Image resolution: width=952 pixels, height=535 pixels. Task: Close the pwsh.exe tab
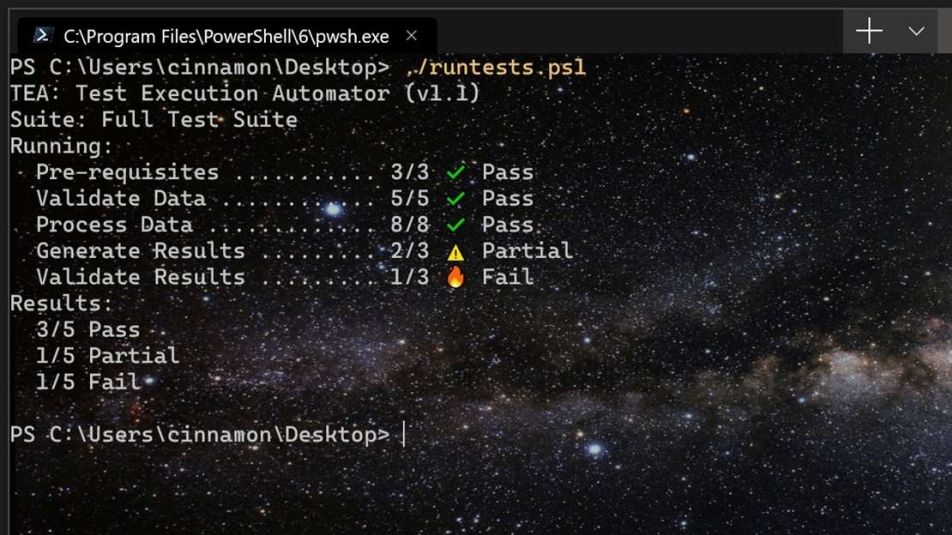pos(411,36)
